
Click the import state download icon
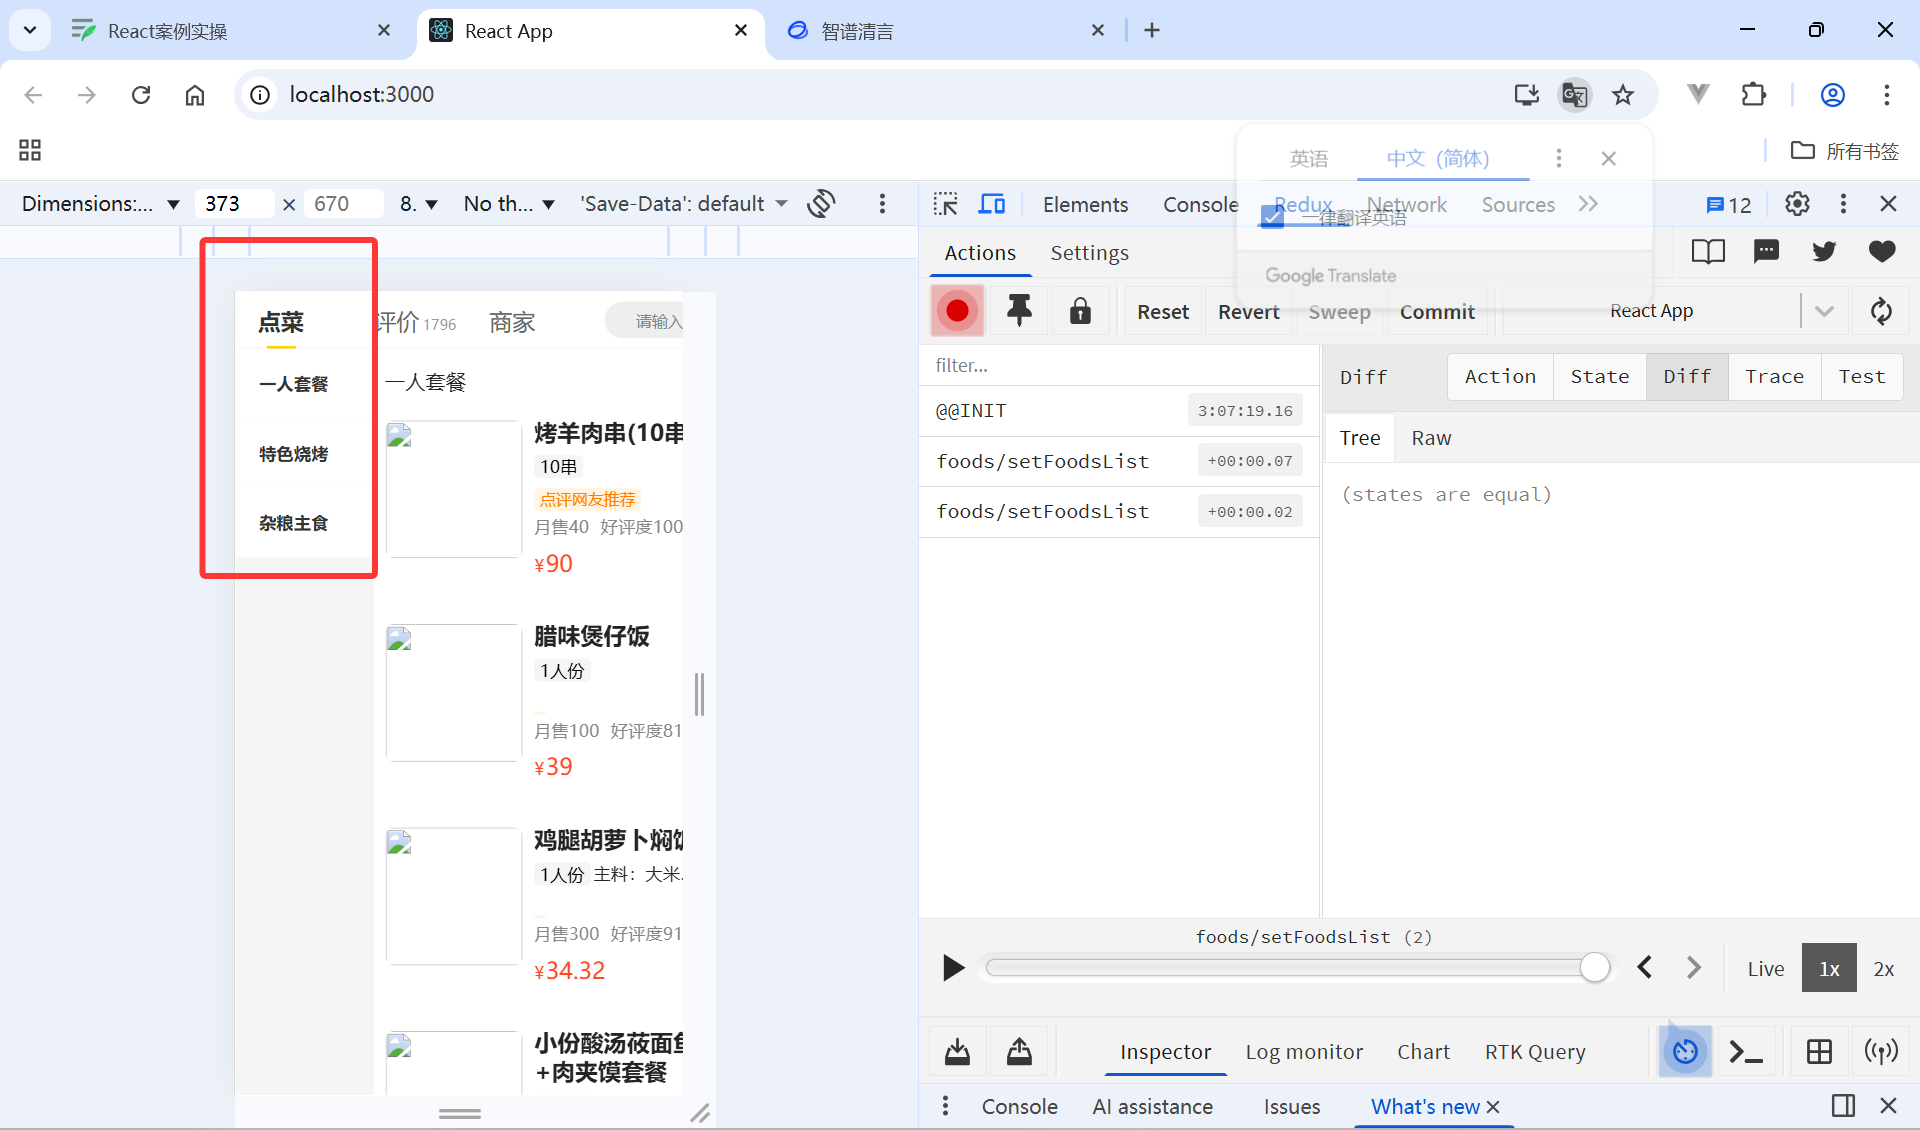point(957,1051)
